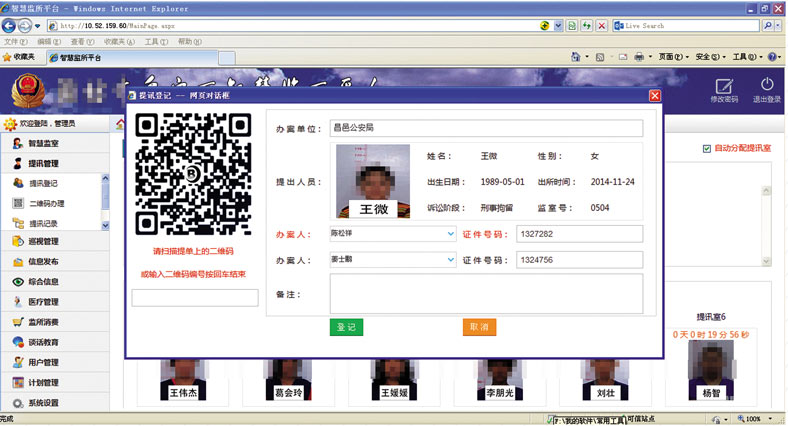The height and width of the screenshot is (426, 788).
Task: Click the 王微 detainee photo in dialog
Action: (373, 181)
